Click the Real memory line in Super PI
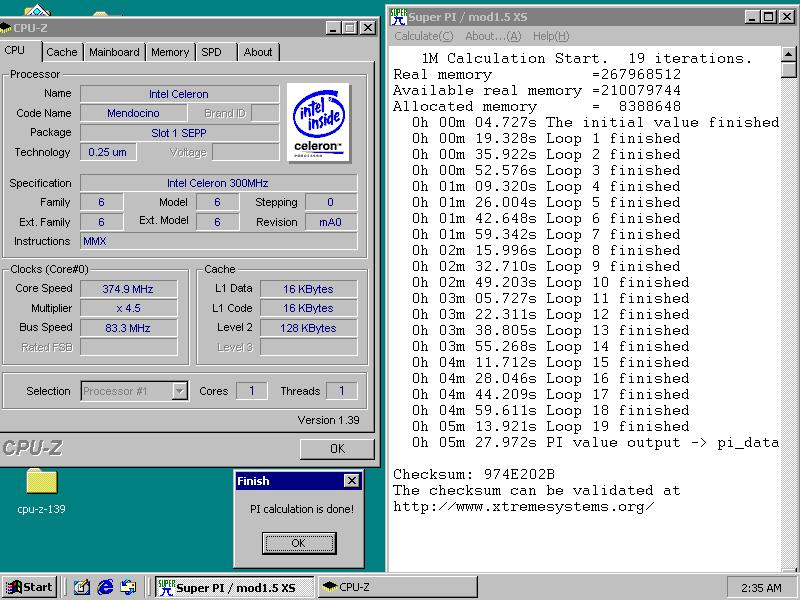 (x=537, y=74)
